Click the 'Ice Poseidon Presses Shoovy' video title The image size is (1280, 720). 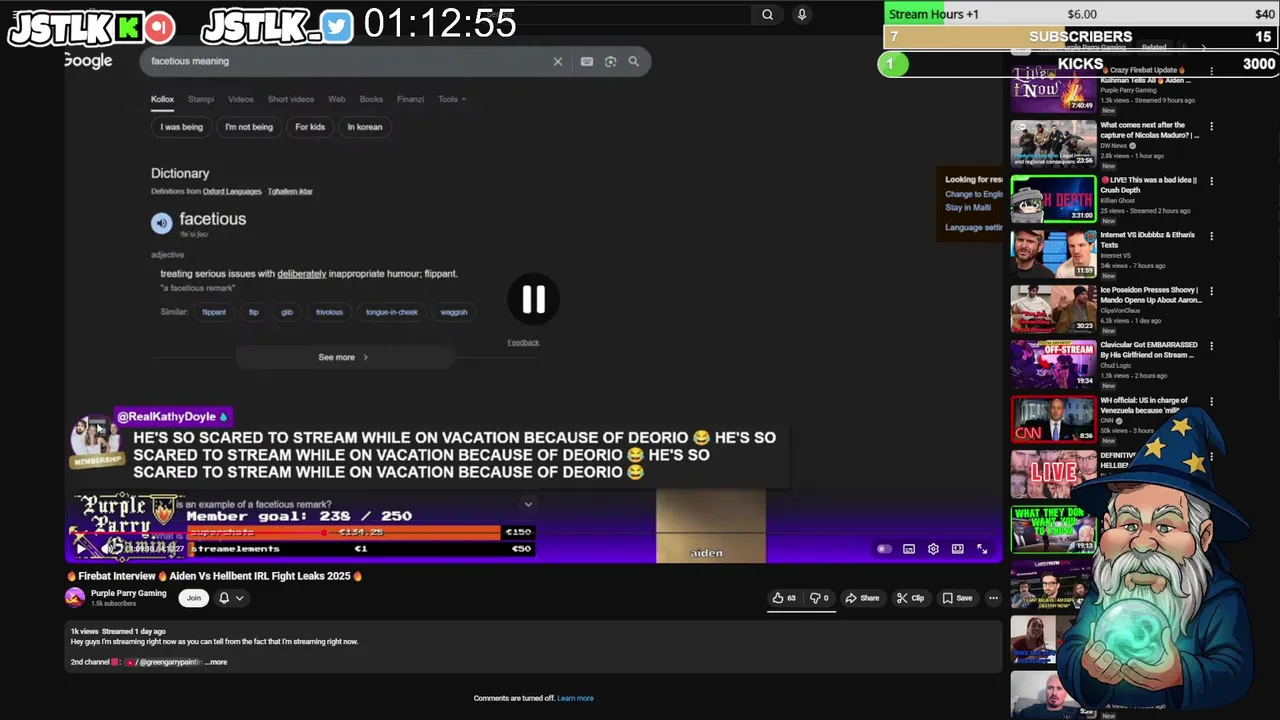(x=1149, y=295)
